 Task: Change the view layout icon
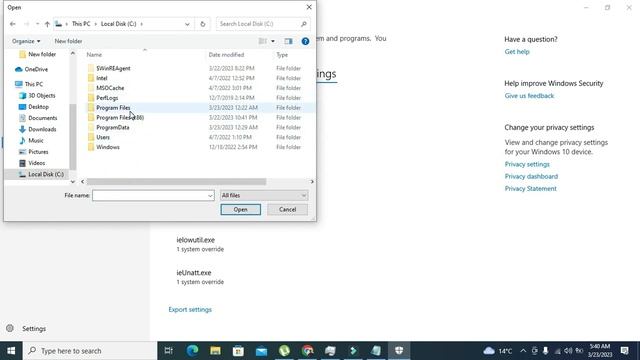pyautogui.click(x=262, y=41)
